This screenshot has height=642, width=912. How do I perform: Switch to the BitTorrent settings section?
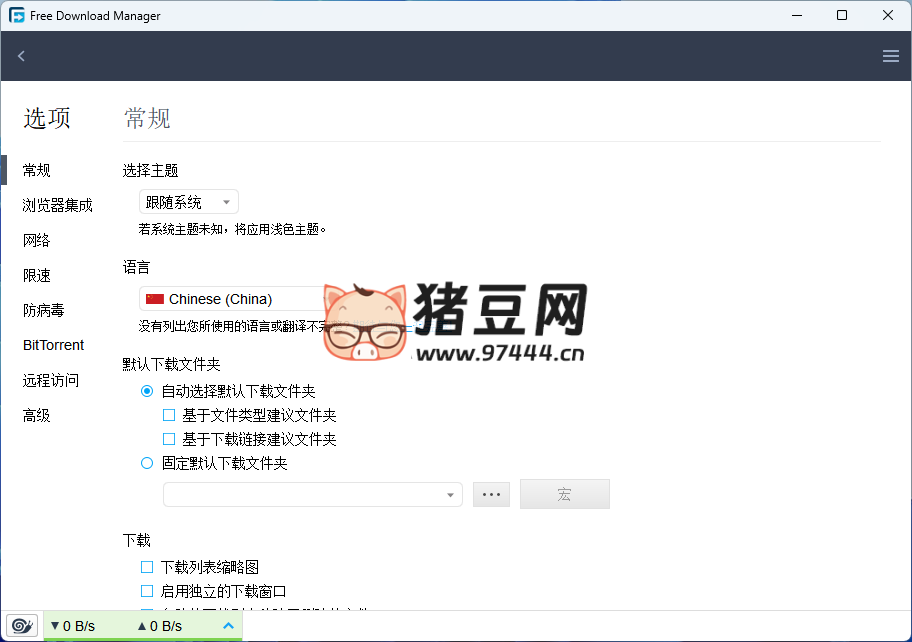click(54, 345)
